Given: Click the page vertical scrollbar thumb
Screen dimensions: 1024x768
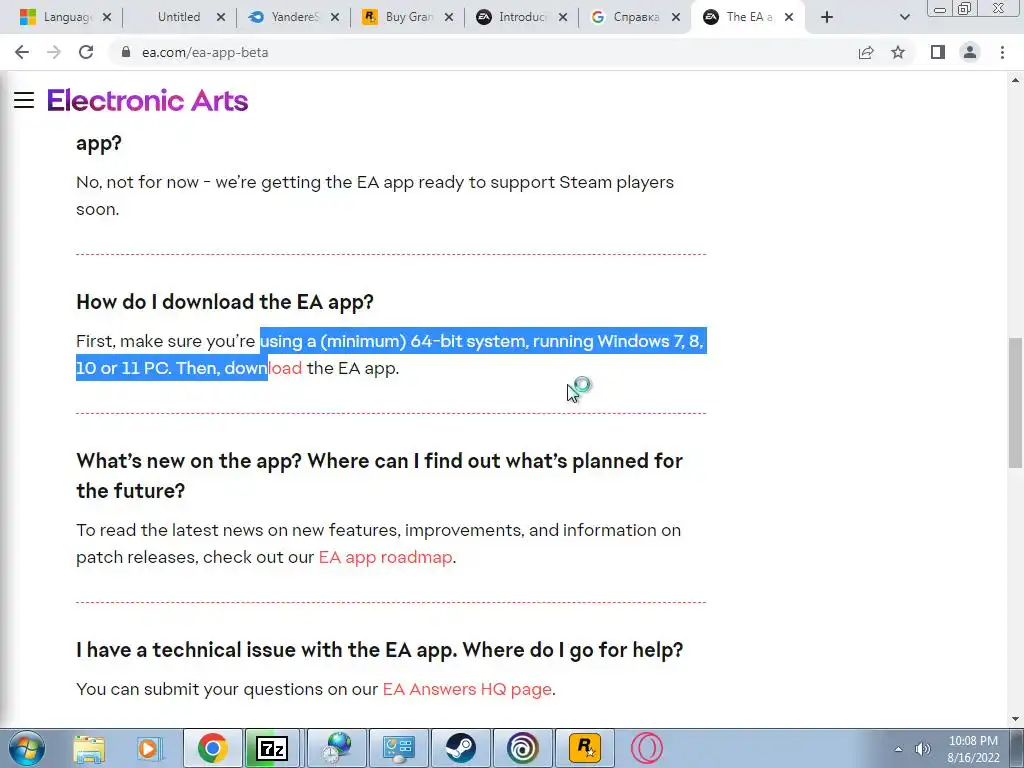Looking at the screenshot, I should pyautogui.click(x=1015, y=402).
